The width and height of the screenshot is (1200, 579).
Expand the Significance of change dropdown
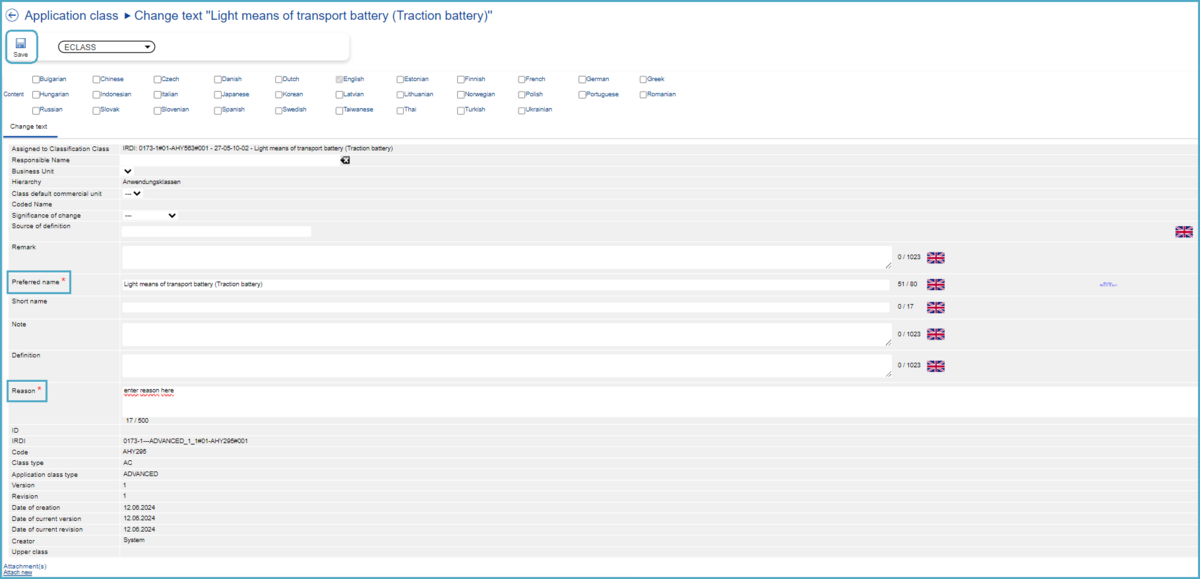click(150, 215)
